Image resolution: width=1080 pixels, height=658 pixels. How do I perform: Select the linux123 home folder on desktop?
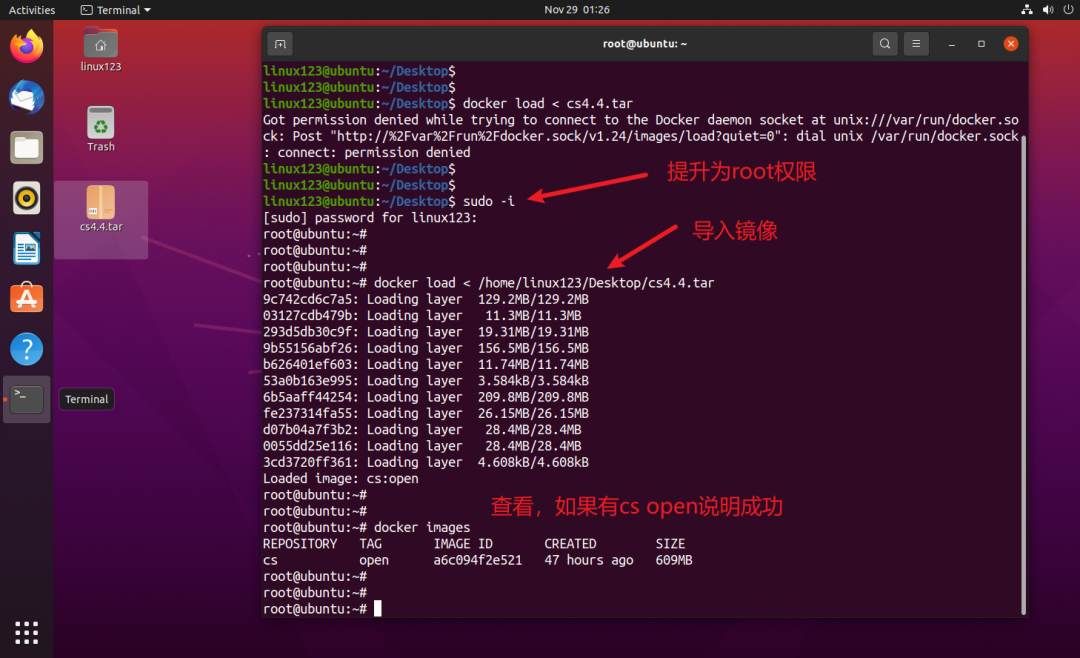[x=101, y=50]
